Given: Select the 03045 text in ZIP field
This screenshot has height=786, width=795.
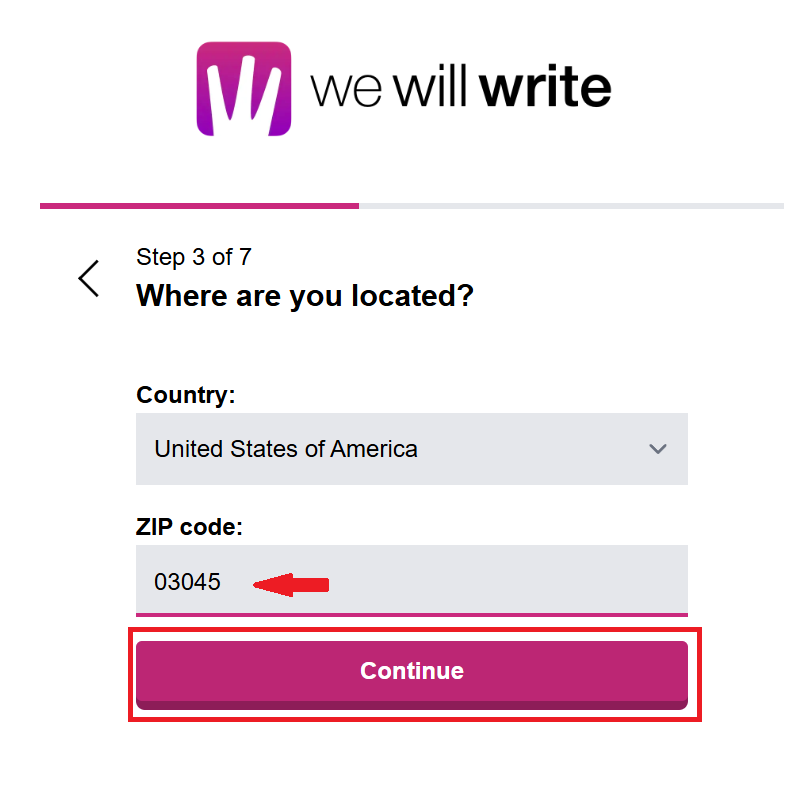Looking at the screenshot, I should click(x=187, y=582).
